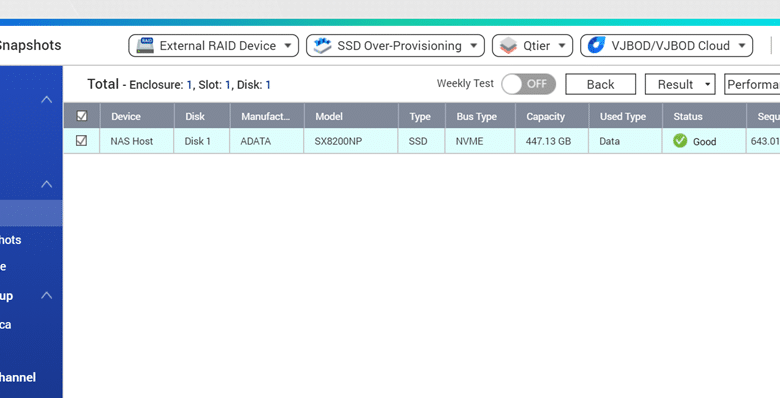Collapse the sidebar chevron next to 'up'
Viewport: 780px width, 398px height.
point(46,296)
